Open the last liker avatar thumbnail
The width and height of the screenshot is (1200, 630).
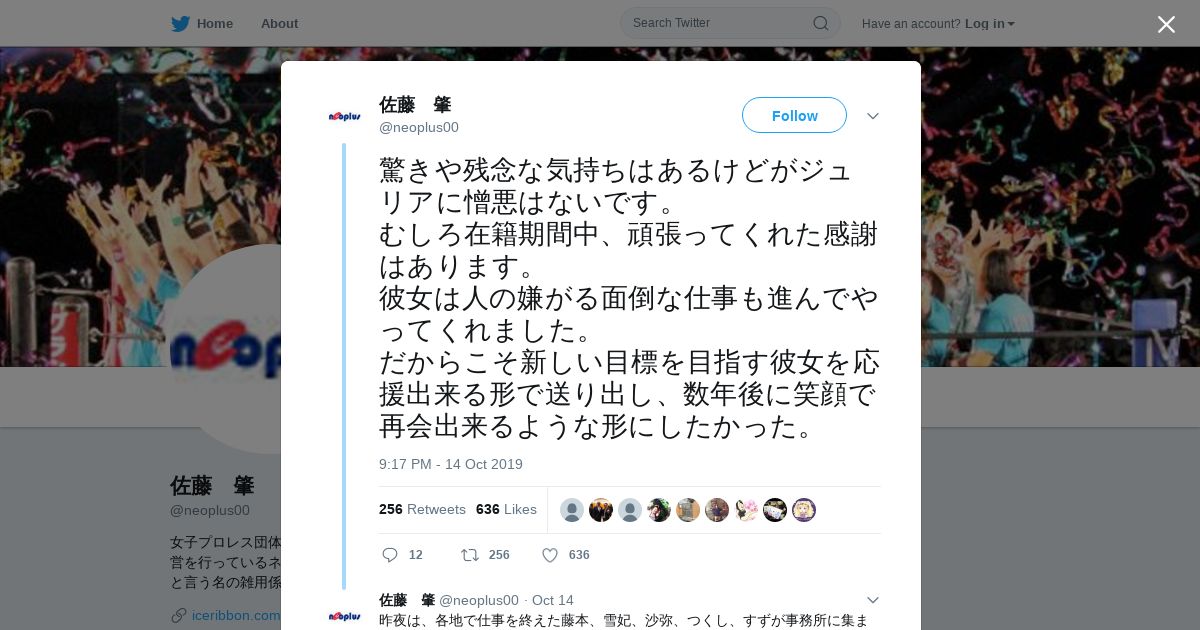(804, 510)
